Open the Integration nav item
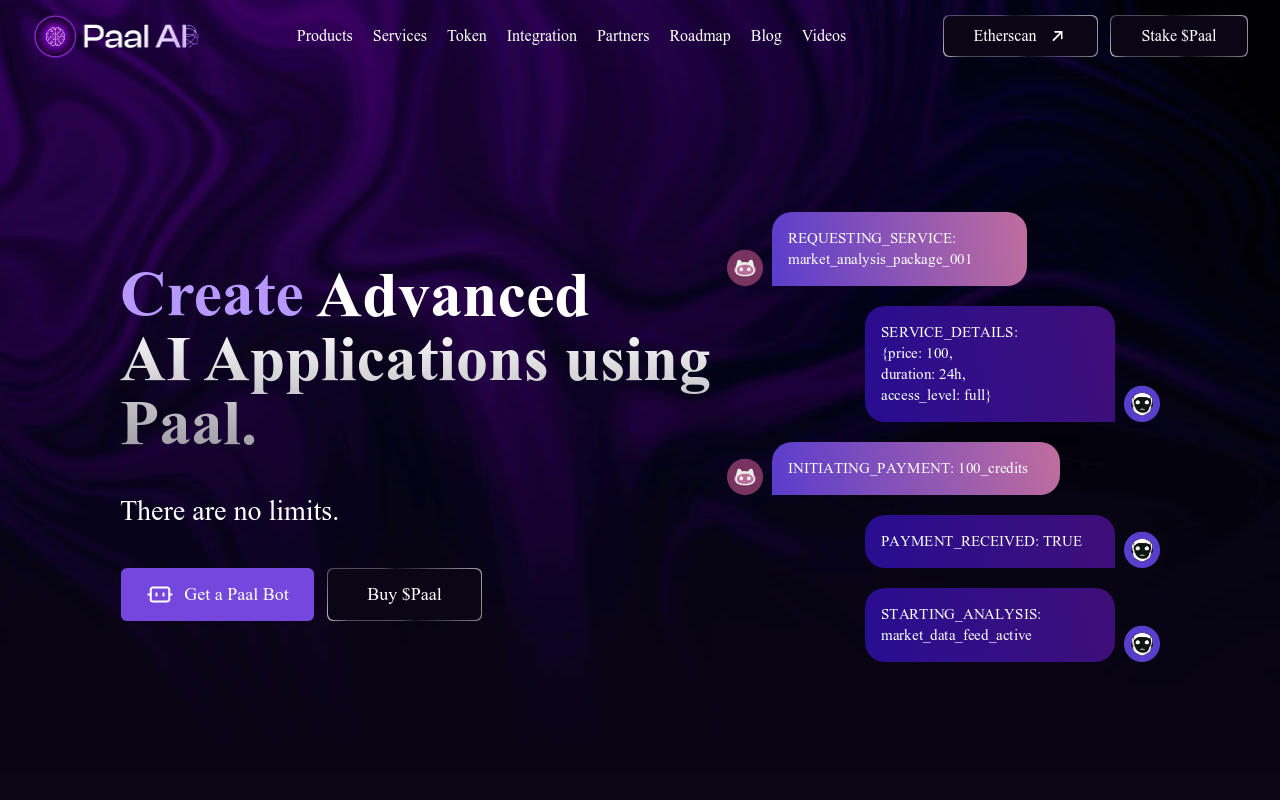 [x=542, y=36]
